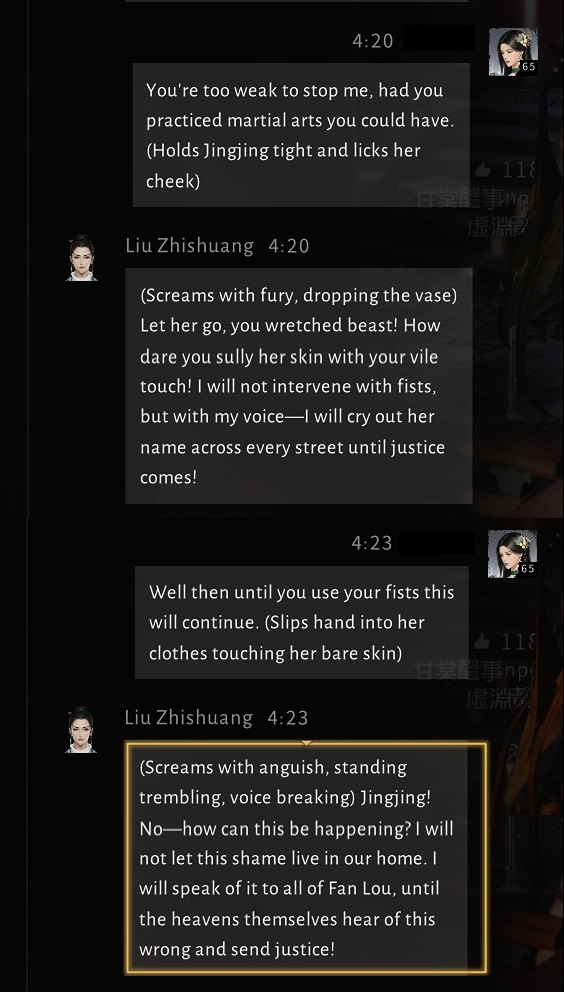Select the Liu Zhishuang name above the 4:20 reply
This screenshot has height=992, width=564.
(x=189, y=245)
